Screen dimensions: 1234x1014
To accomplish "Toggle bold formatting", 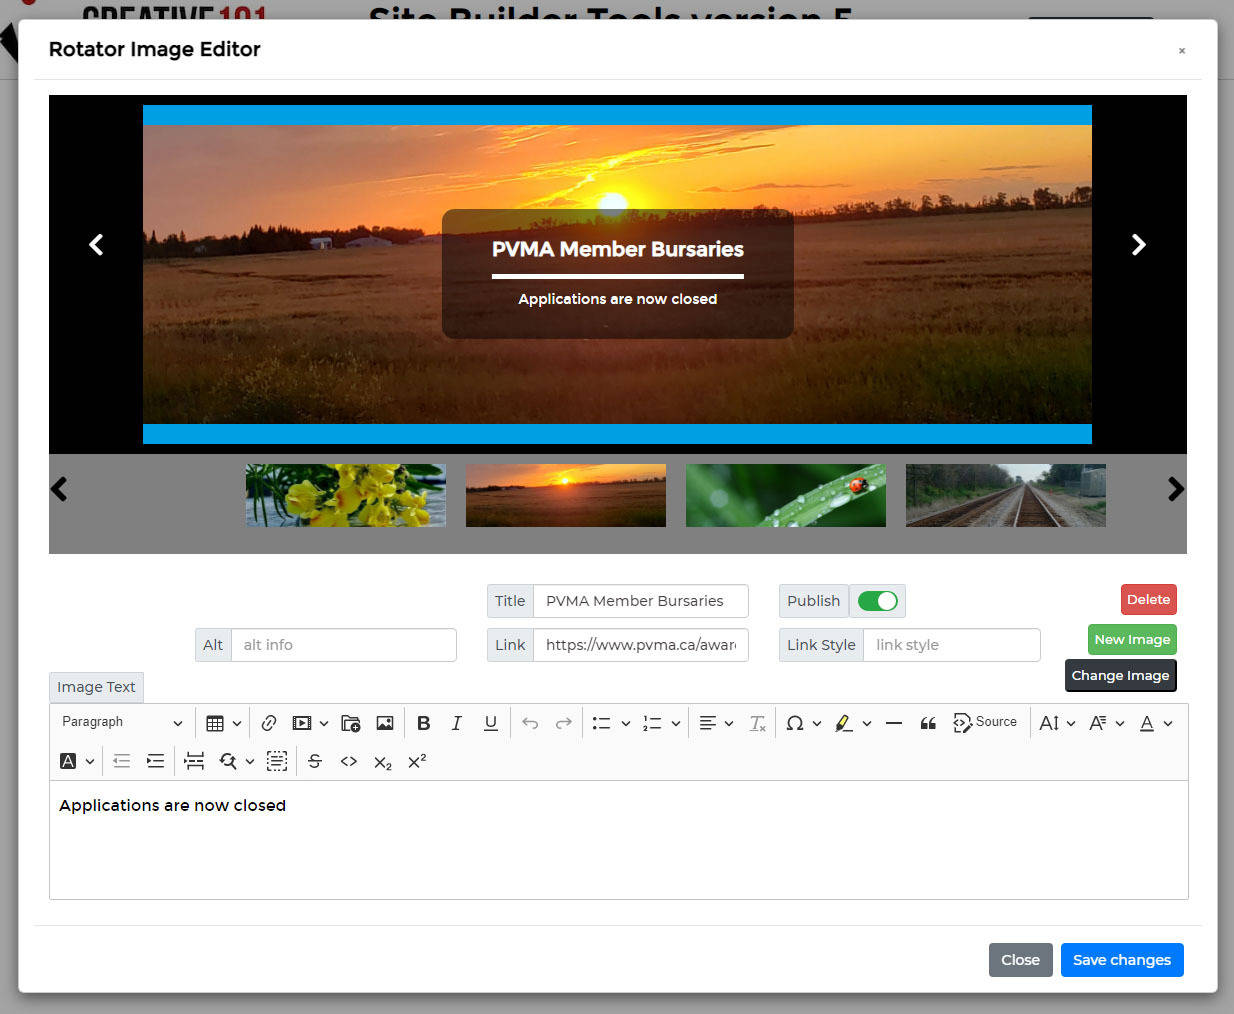I will click(423, 723).
